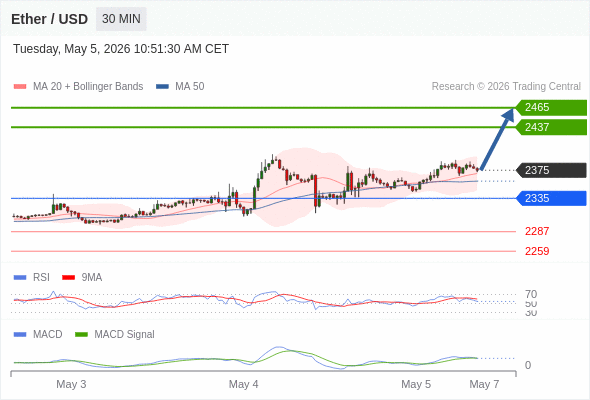Click the blue 2335 pivot price tag
The height and width of the screenshot is (400, 590).
pos(551,198)
